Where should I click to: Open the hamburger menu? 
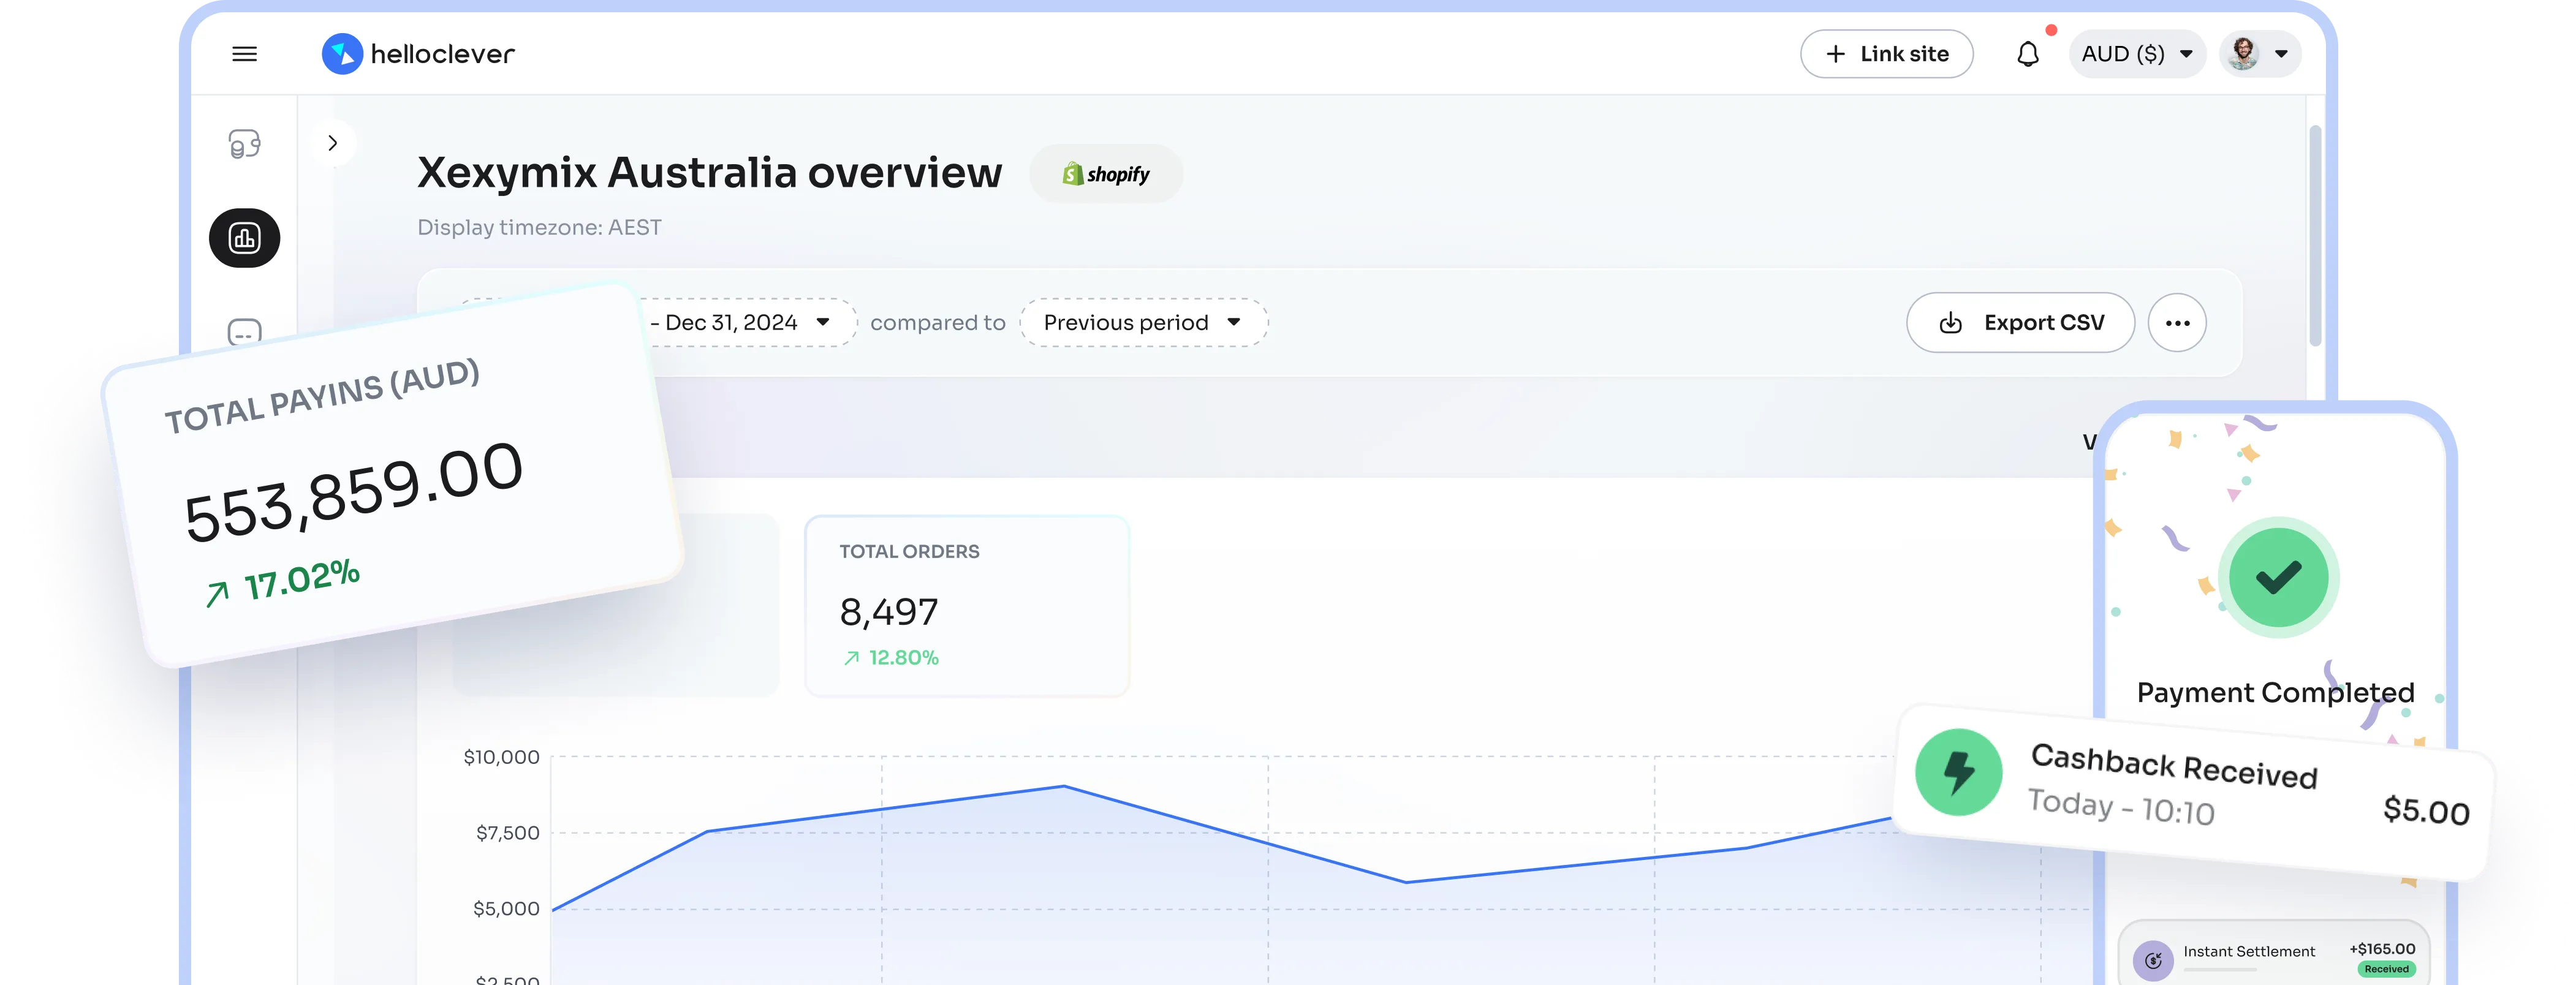245,54
